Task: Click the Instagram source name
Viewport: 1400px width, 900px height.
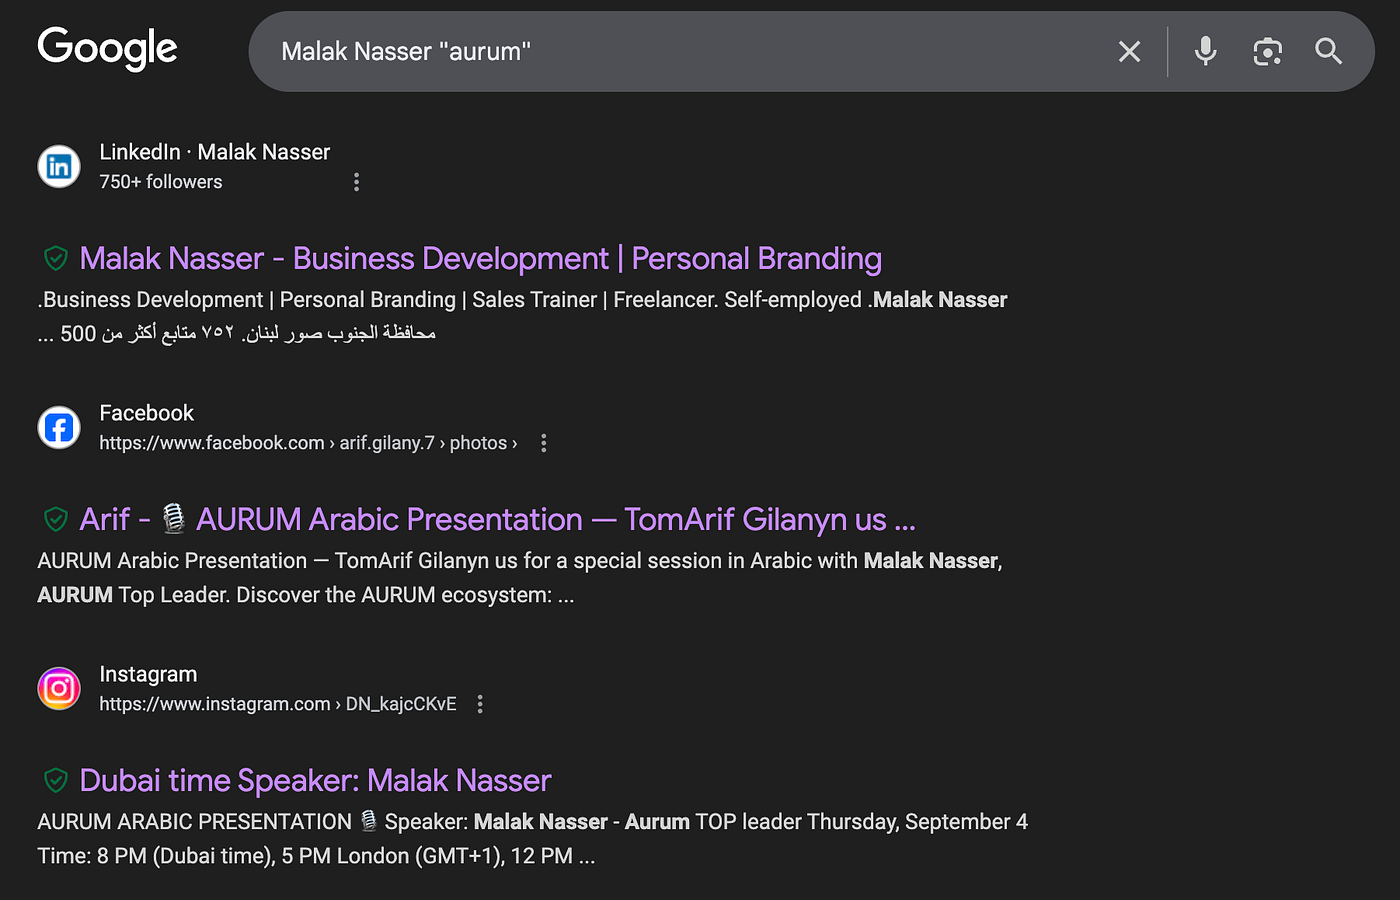Action: point(148,674)
